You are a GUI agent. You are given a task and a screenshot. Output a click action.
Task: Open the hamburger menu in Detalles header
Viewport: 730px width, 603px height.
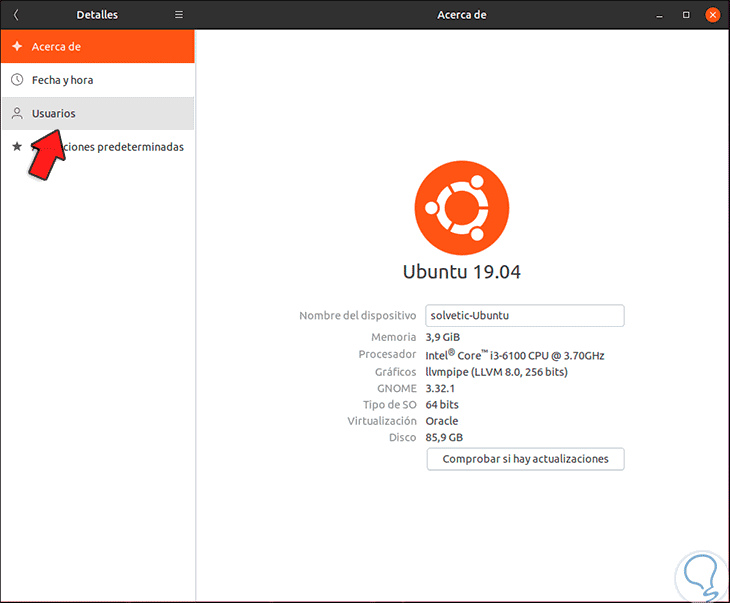point(179,15)
